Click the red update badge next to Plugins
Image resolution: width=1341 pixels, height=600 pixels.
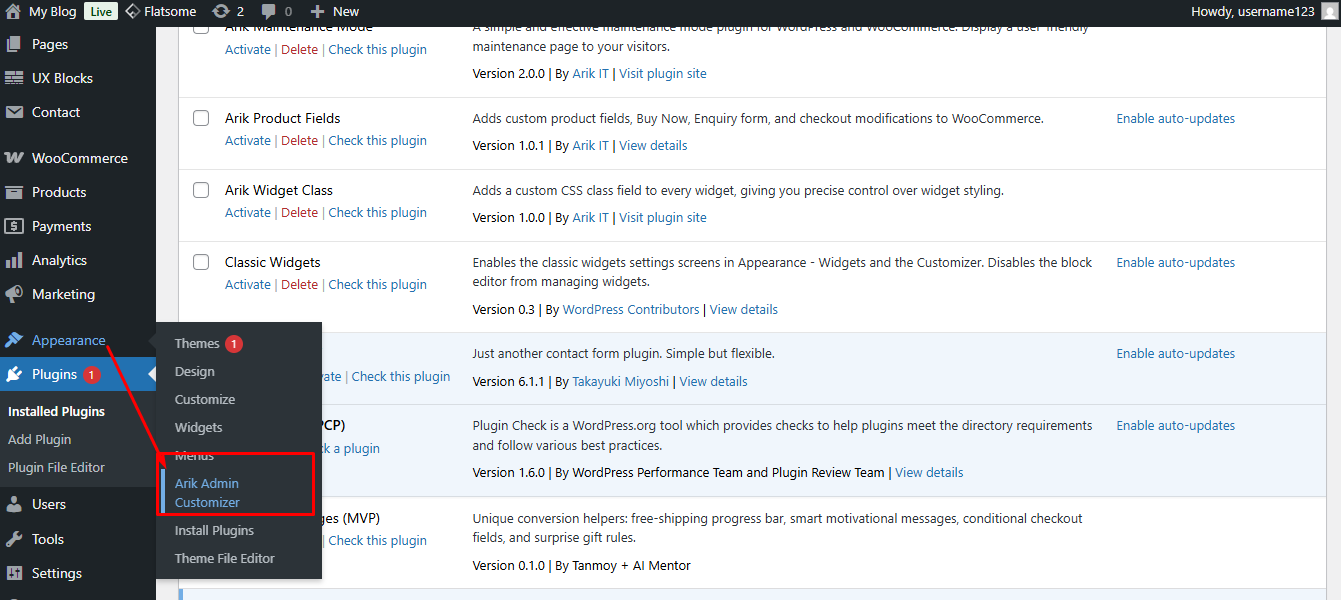92,375
